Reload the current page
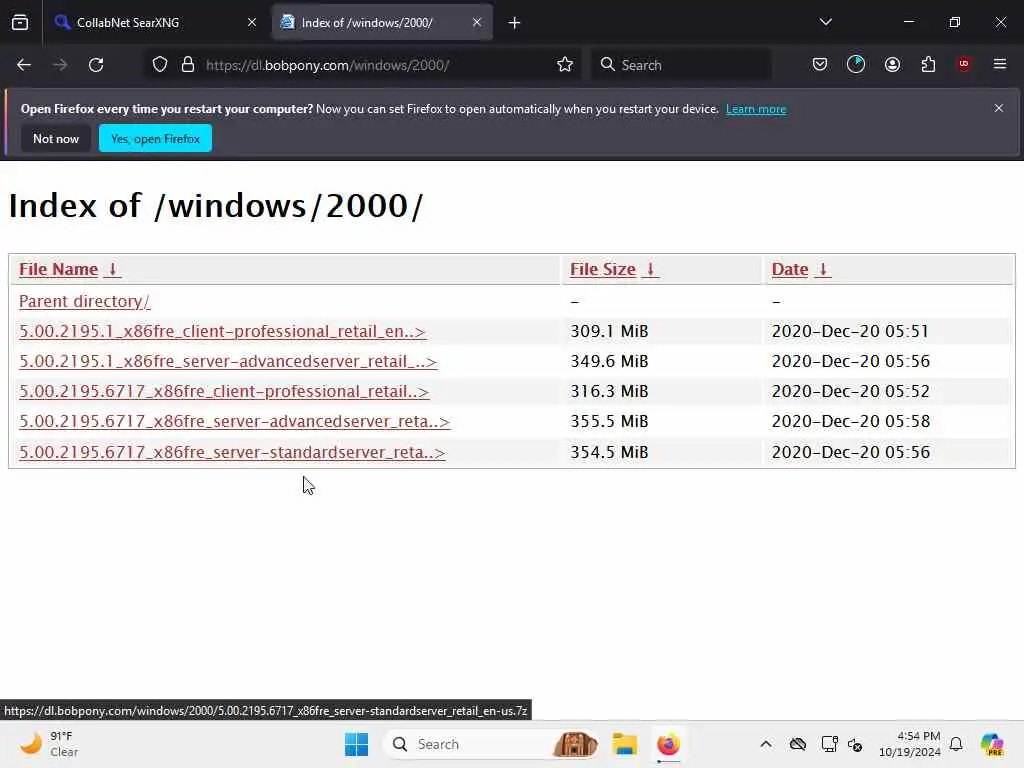Image resolution: width=1024 pixels, height=768 pixels. (96, 65)
